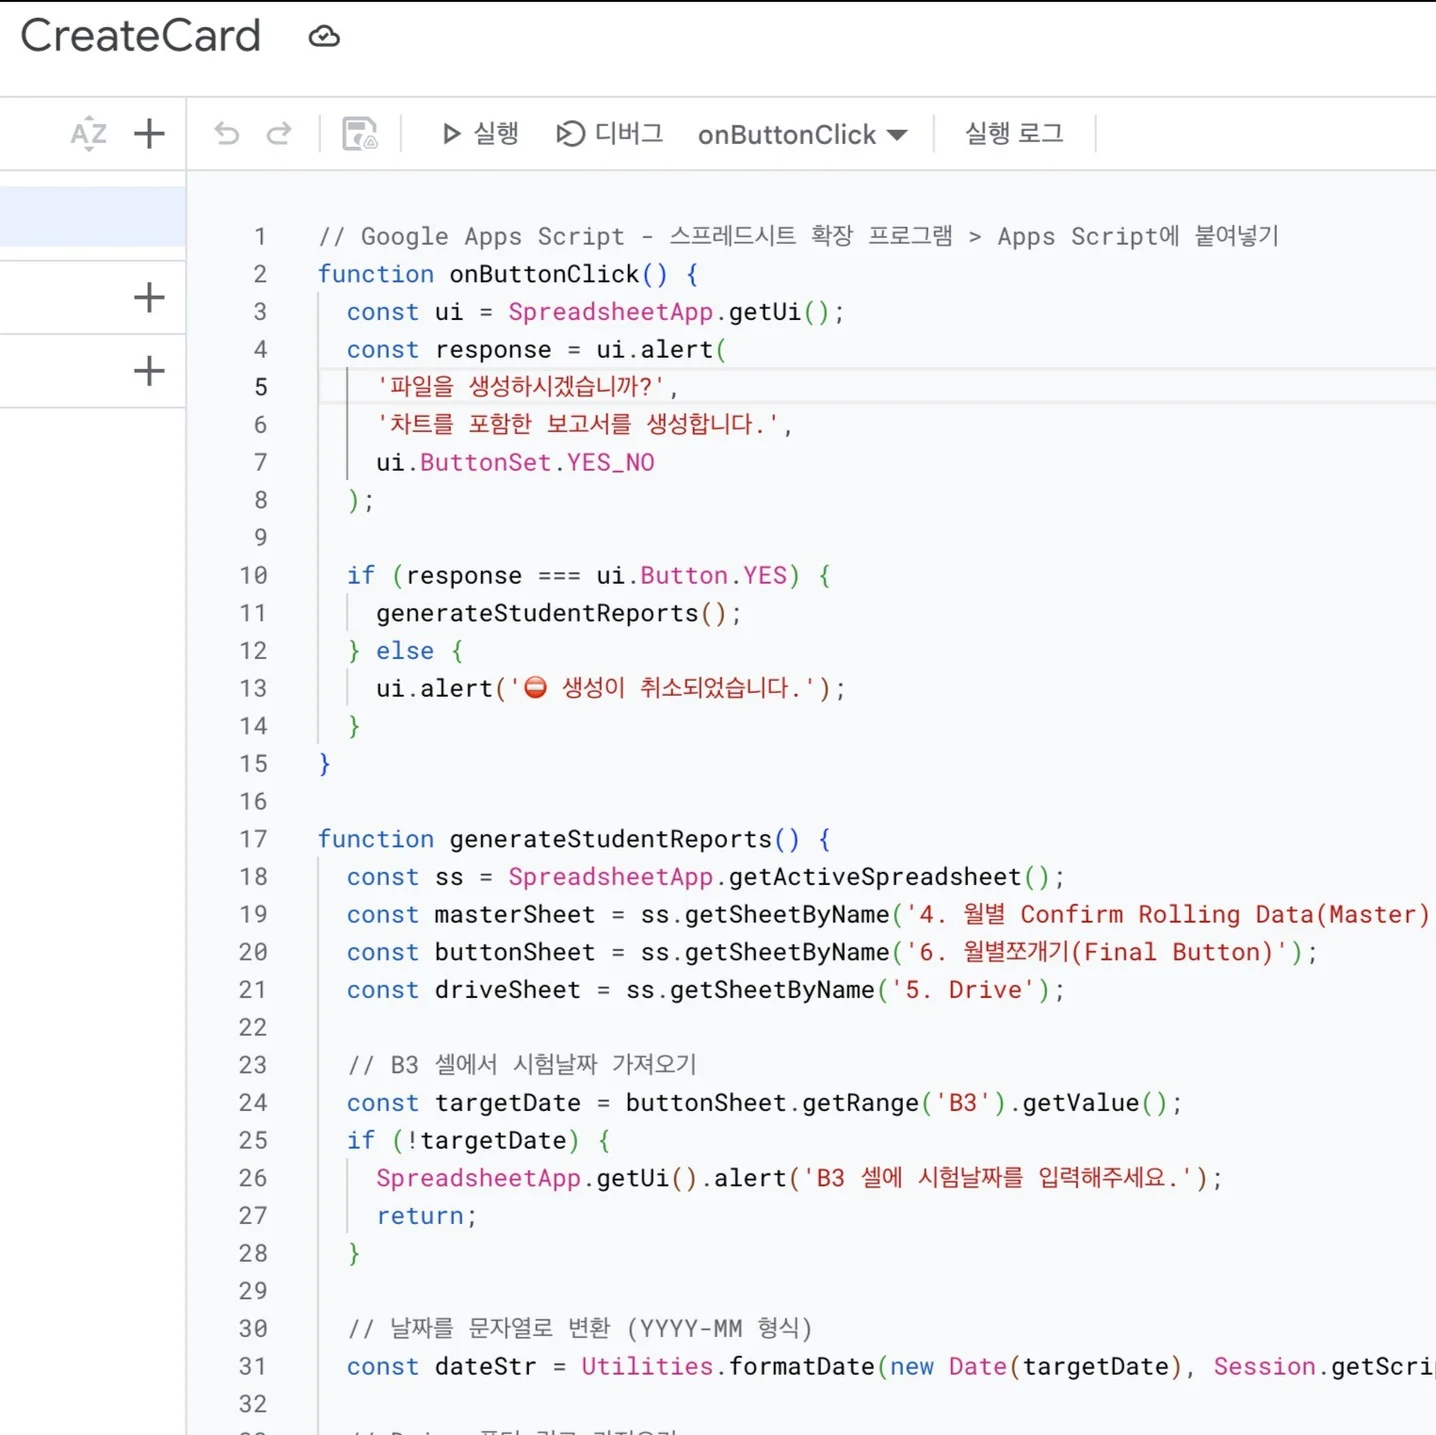Click 'driveSheet' variable on line 21
Viewport: 1436px width, 1435px height.
[507, 990]
